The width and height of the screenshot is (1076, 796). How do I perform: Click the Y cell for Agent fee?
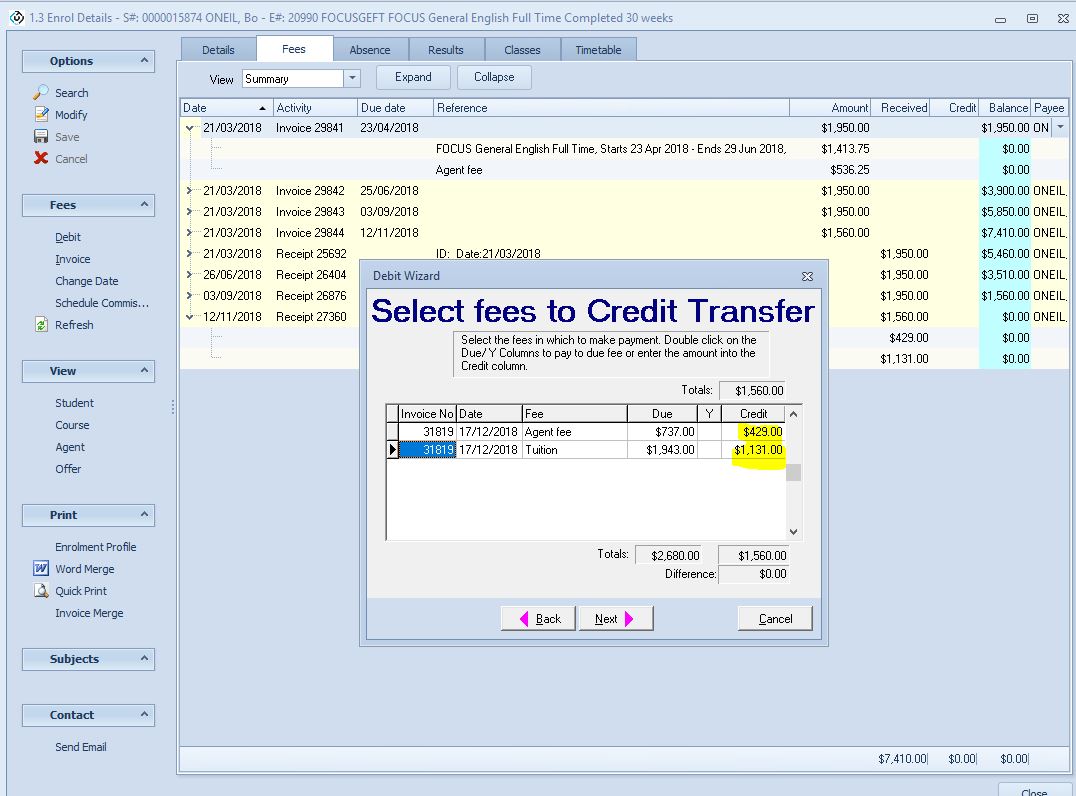coord(709,432)
